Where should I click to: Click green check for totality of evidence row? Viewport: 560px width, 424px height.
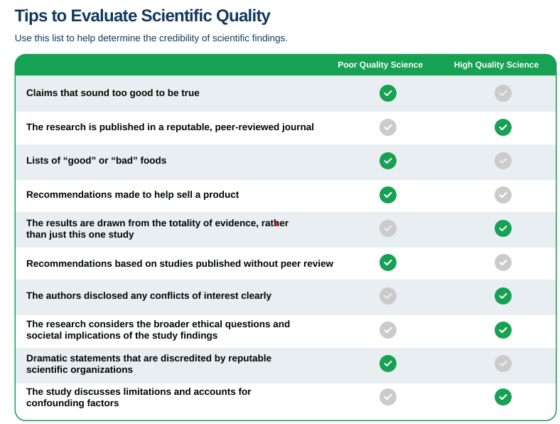503,228
